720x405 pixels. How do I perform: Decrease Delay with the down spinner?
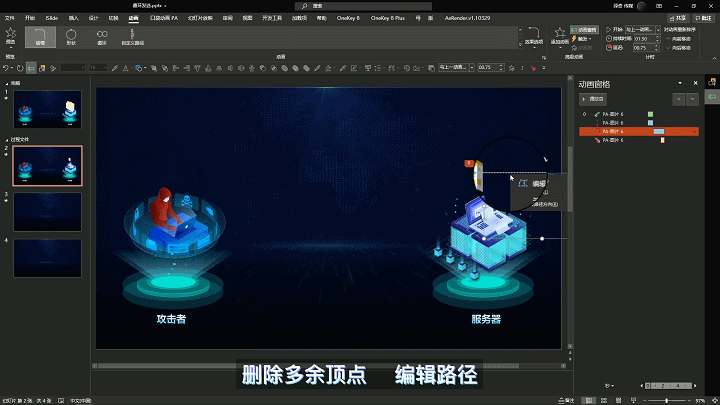tap(657, 49)
